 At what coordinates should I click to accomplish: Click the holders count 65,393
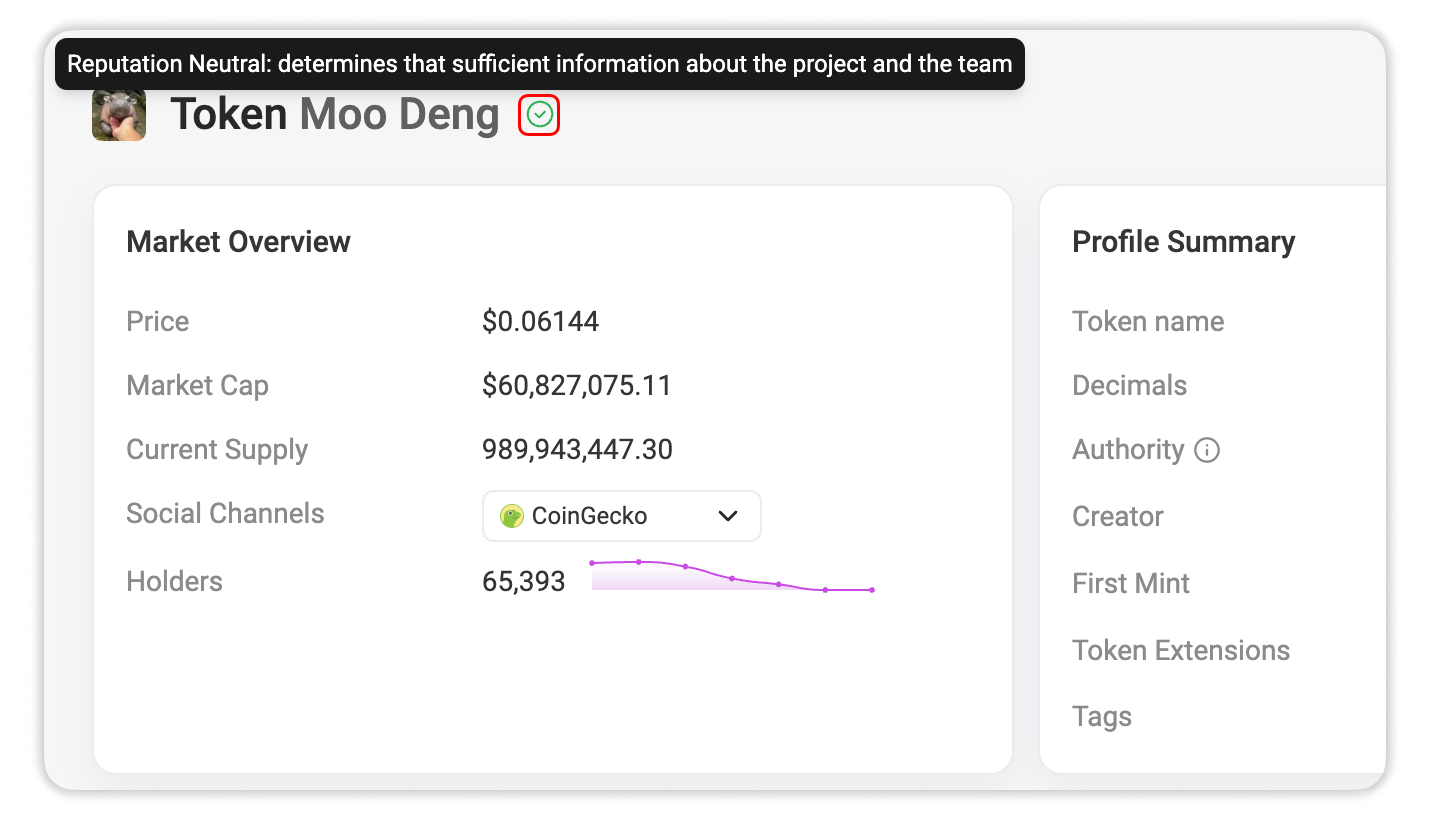pos(524,581)
